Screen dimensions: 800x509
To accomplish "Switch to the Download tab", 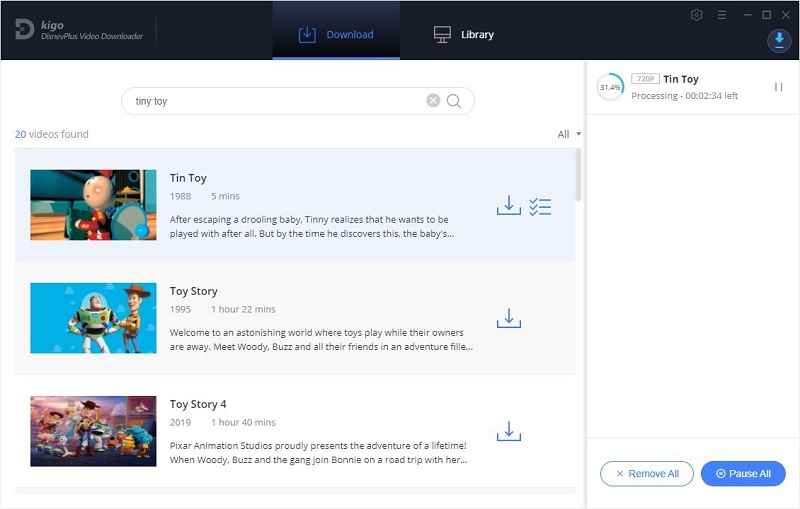I will 336,35.
